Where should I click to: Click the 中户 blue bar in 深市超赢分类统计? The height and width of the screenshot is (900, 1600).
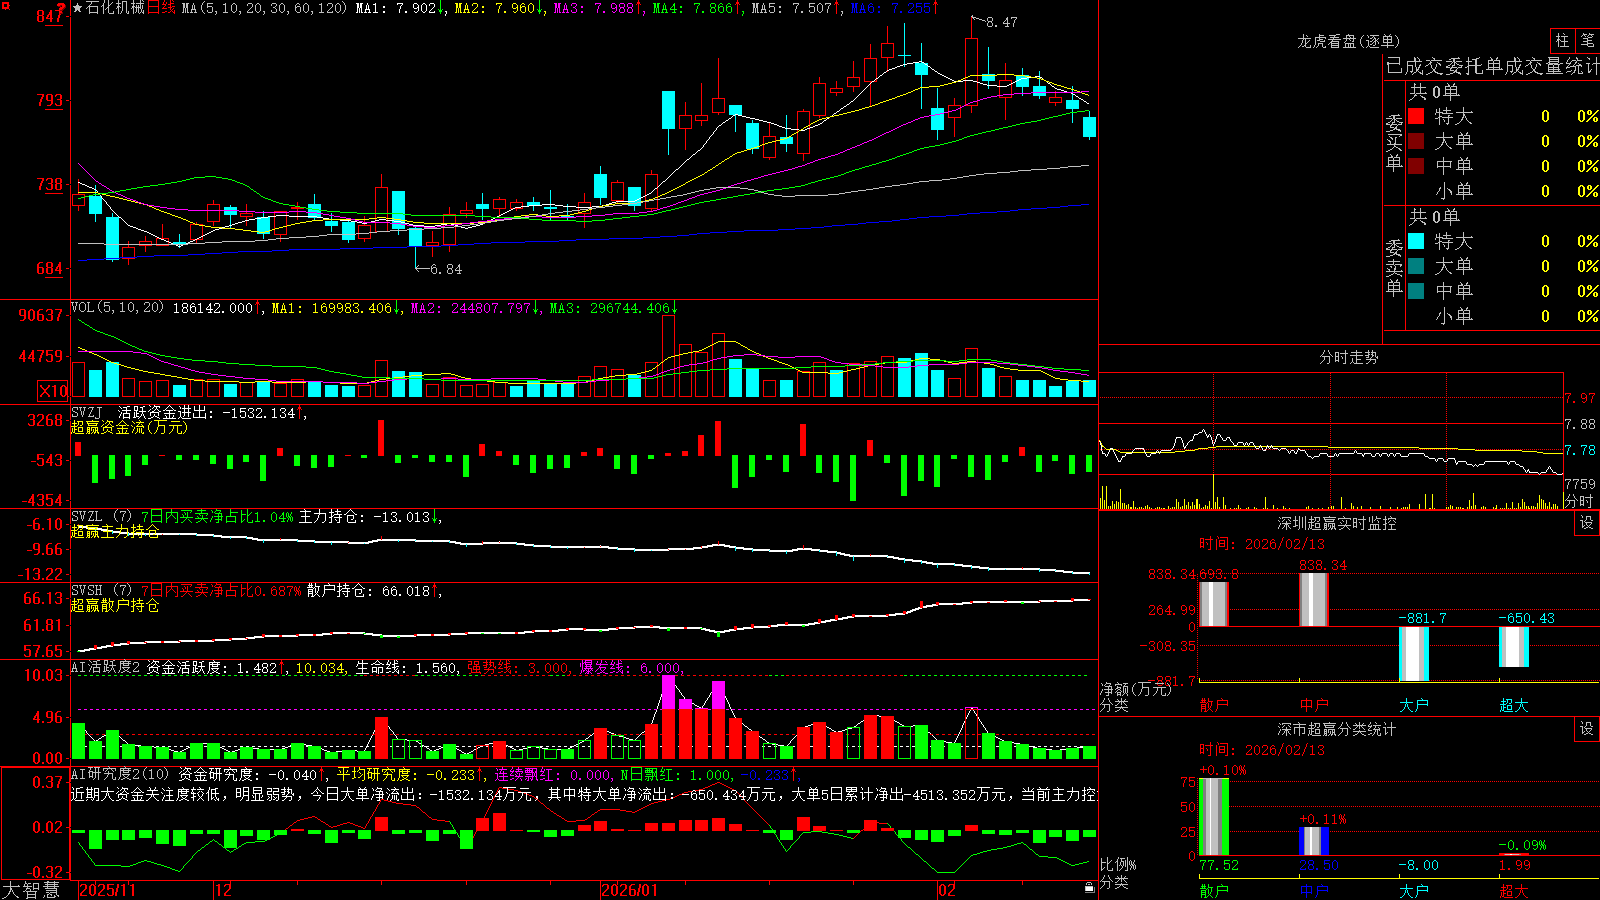coord(1314,841)
